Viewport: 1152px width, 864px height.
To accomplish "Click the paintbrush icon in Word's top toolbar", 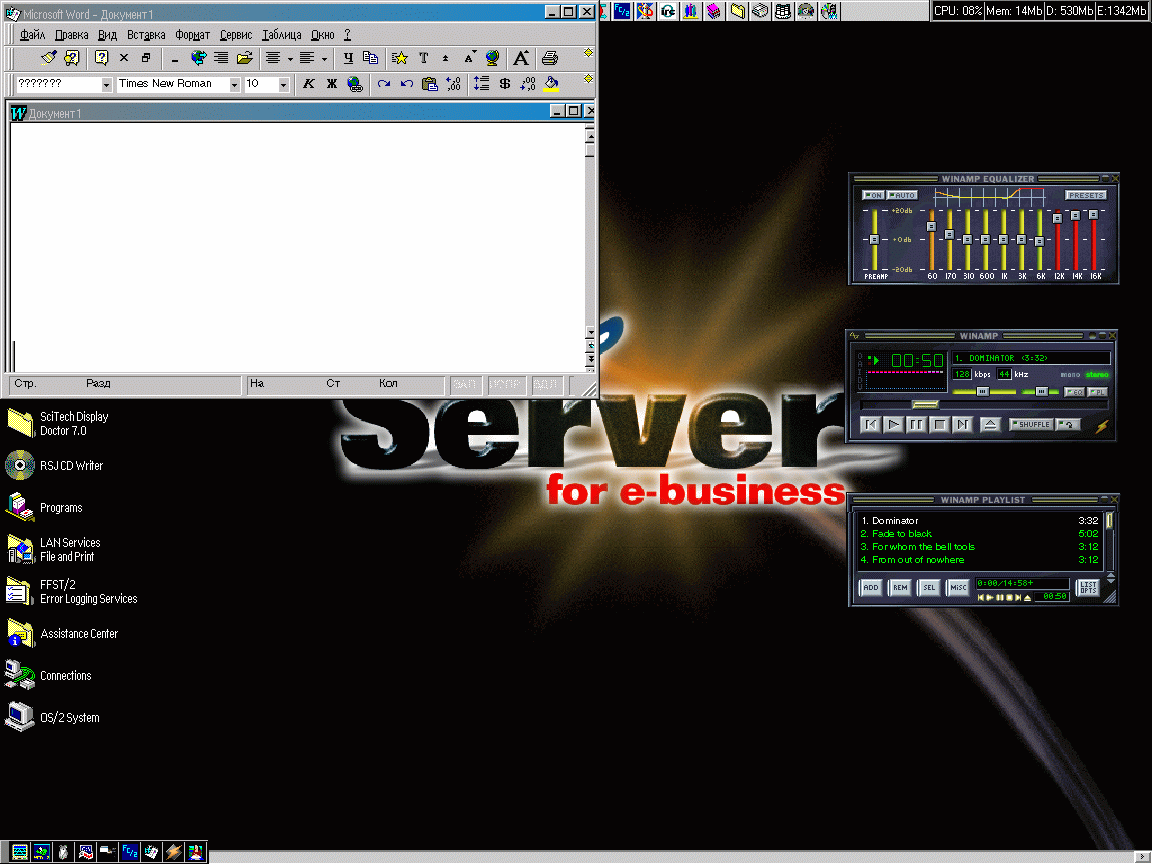I will point(48,57).
